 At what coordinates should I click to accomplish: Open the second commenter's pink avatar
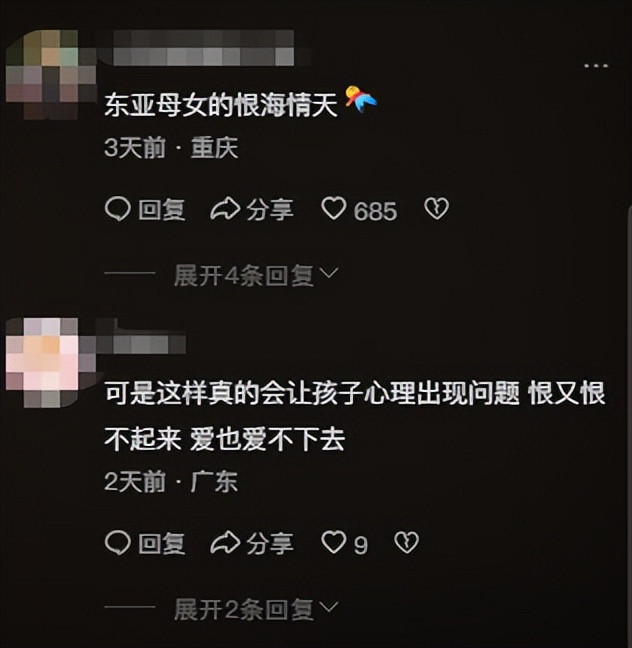pos(51,363)
